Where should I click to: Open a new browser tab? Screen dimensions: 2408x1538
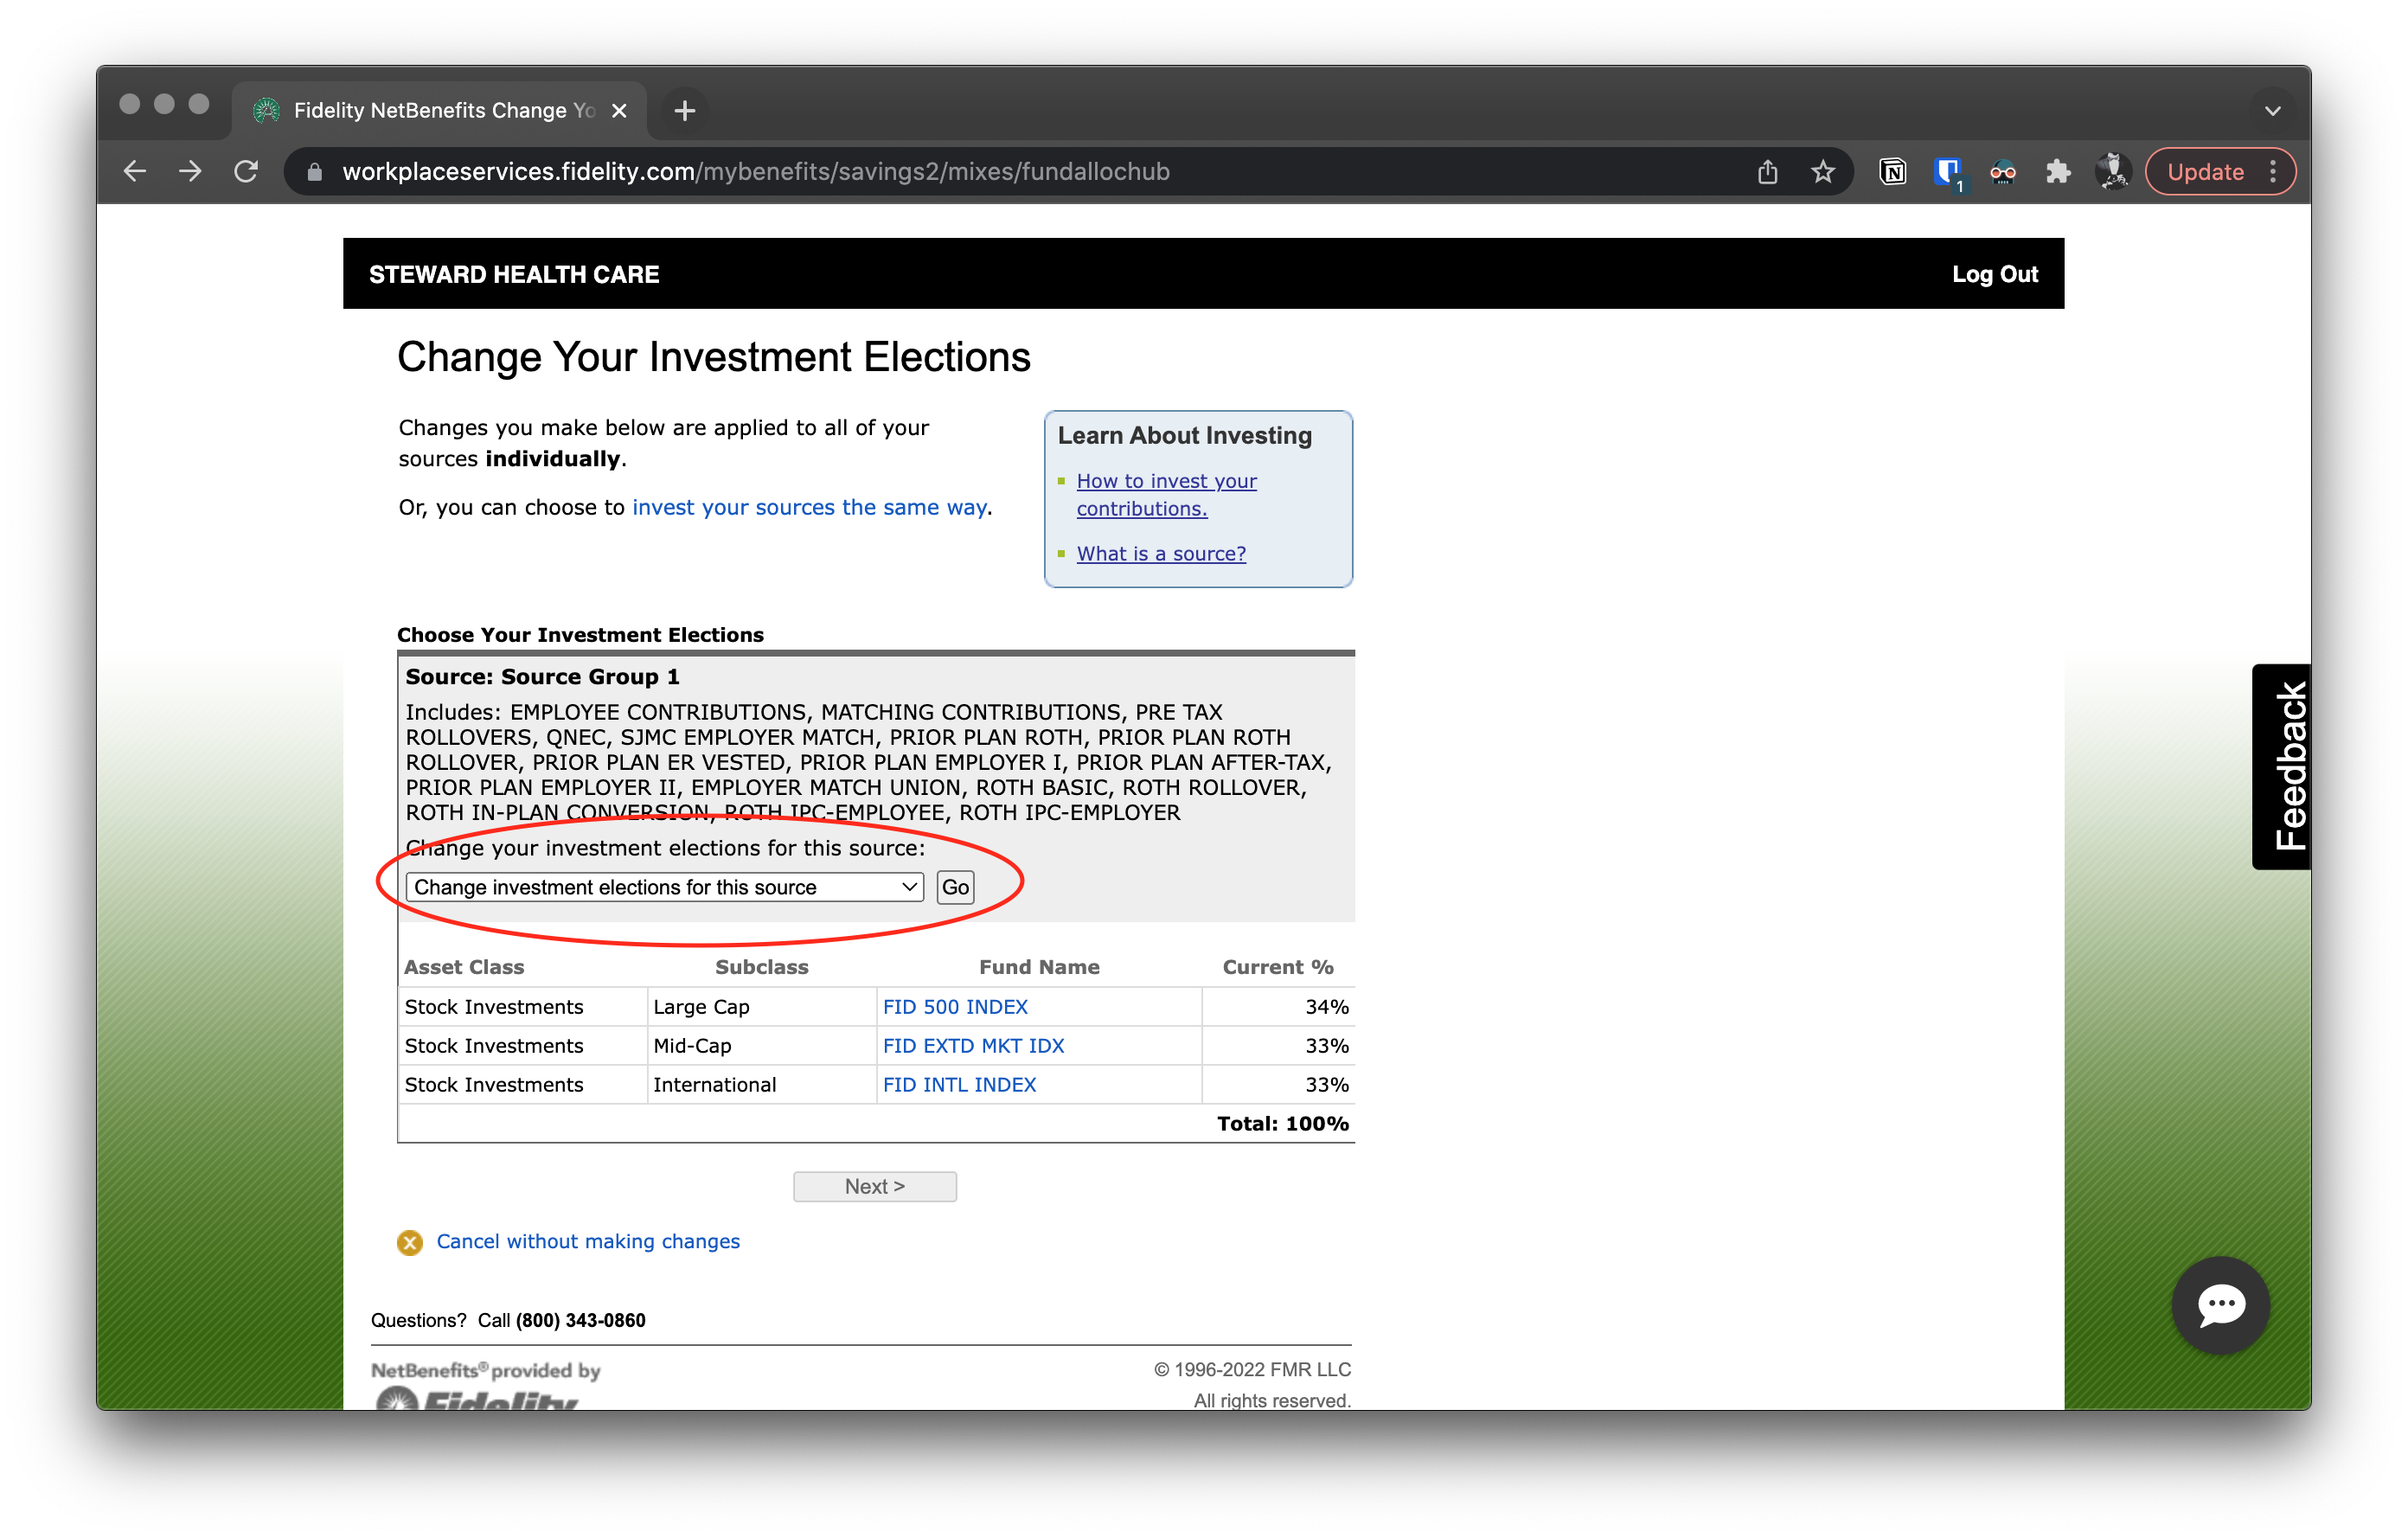(684, 110)
